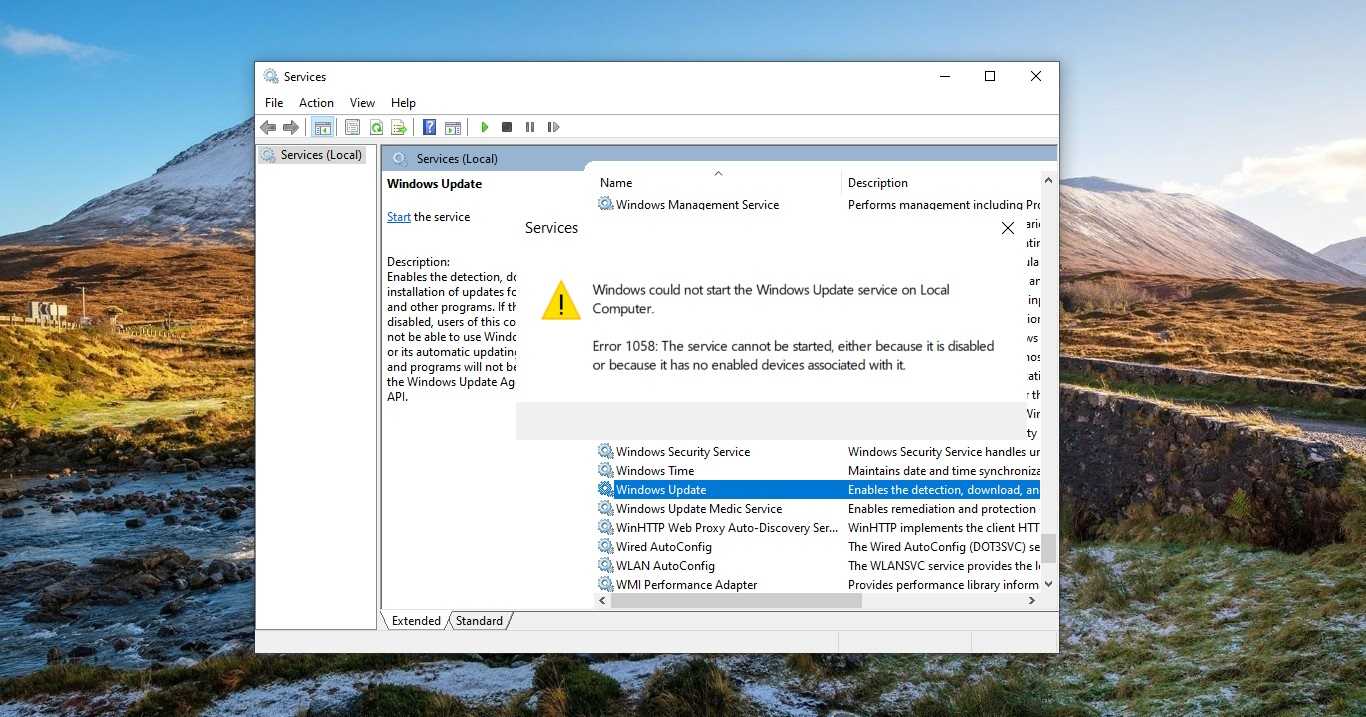Select the Windows Management Service row
Screen dimensions: 1366x717
point(818,205)
